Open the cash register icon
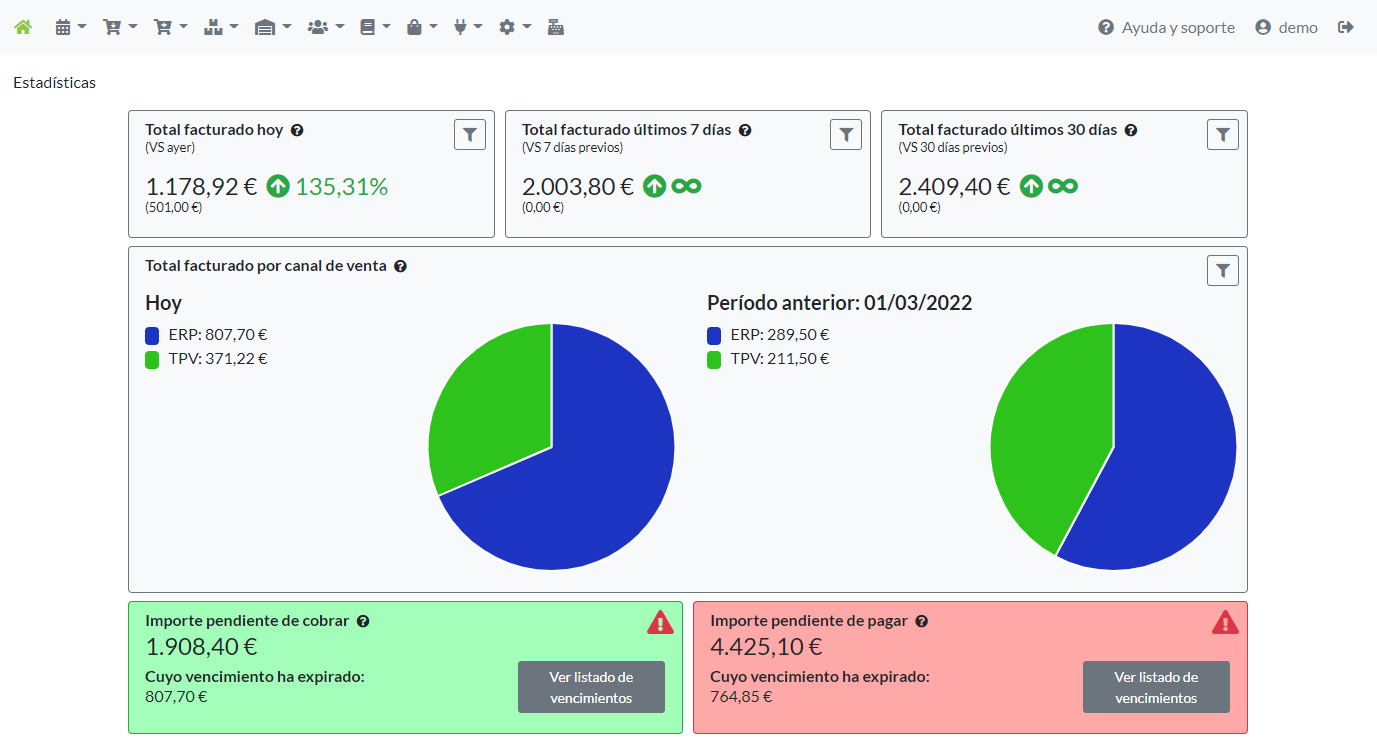Screen dimensions: 1377x755 556,27
